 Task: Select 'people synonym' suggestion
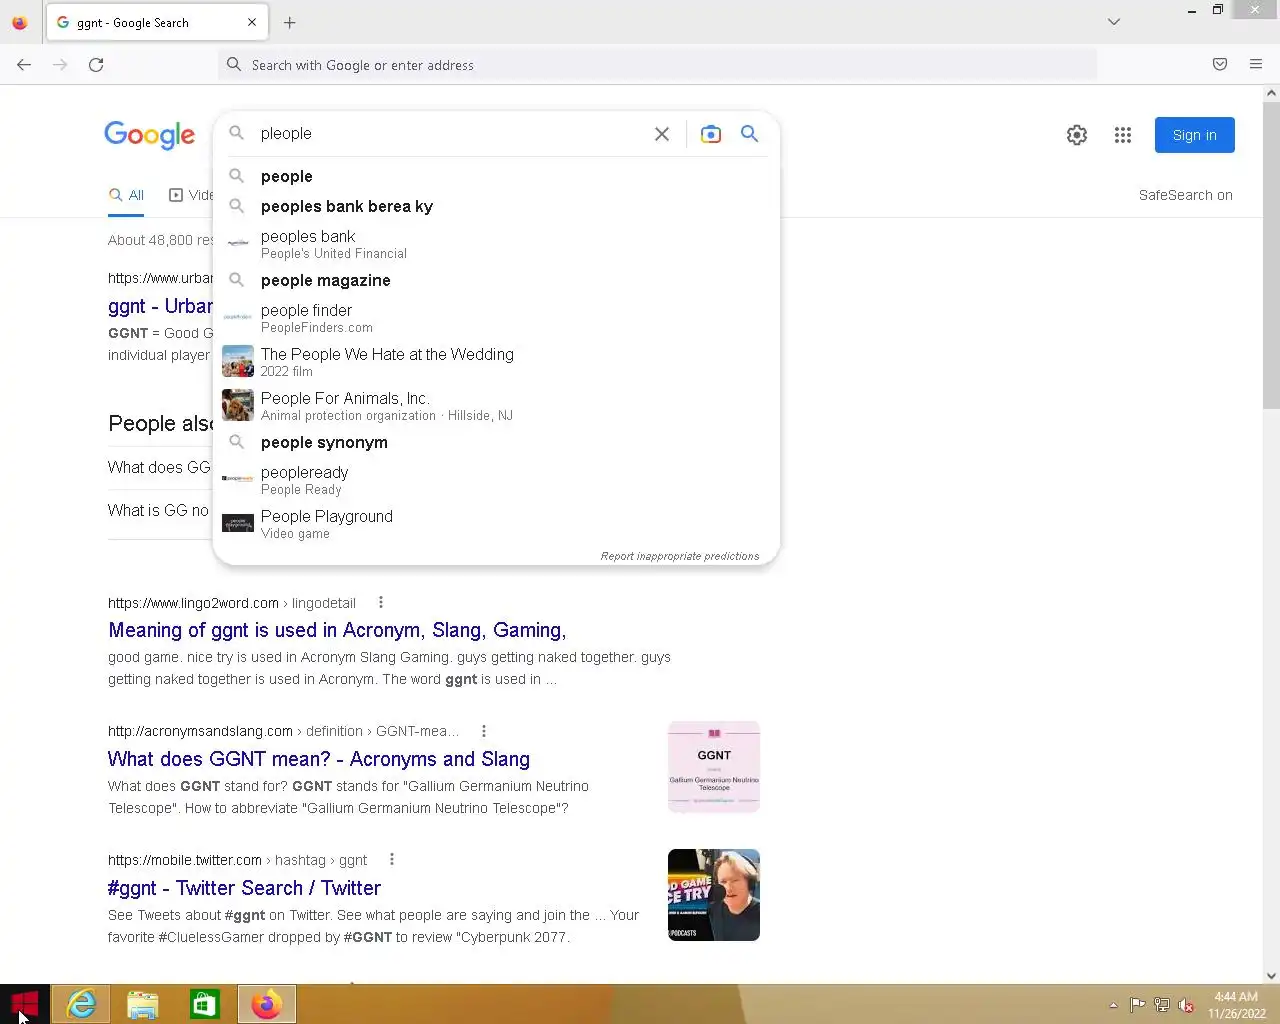pyautogui.click(x=496, y=442)
